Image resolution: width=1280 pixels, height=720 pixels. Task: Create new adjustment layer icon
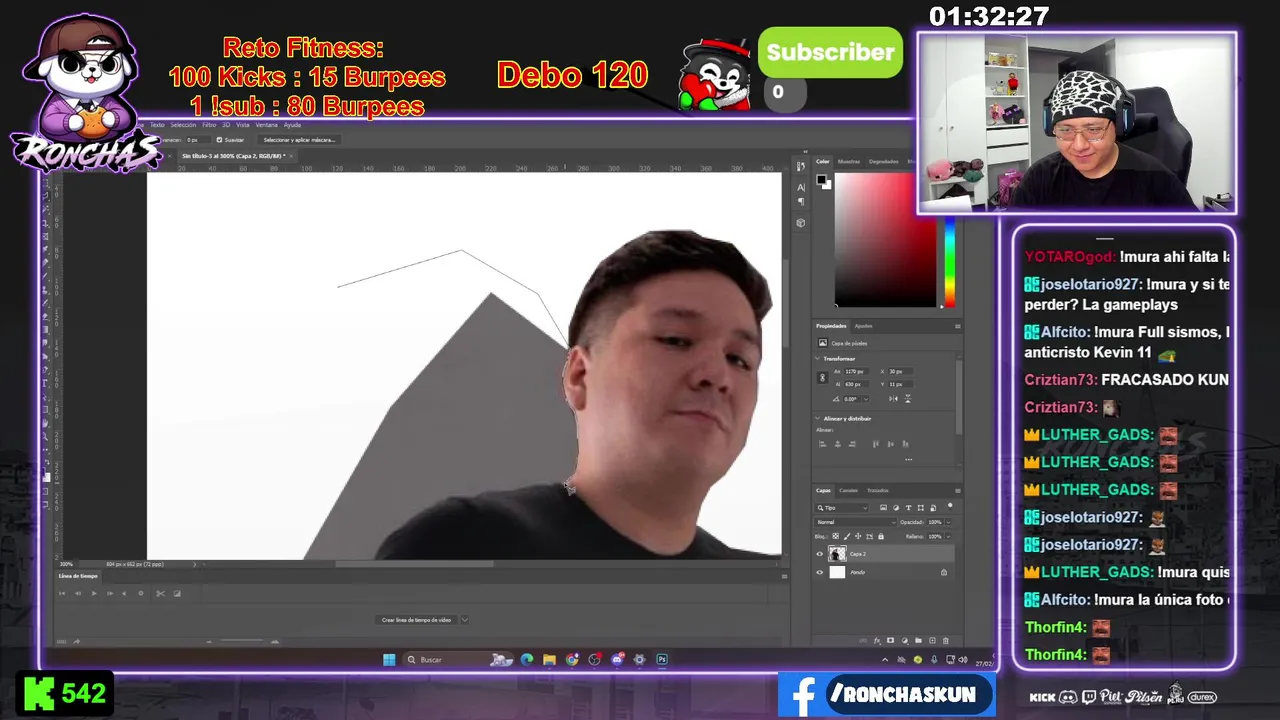905,640
